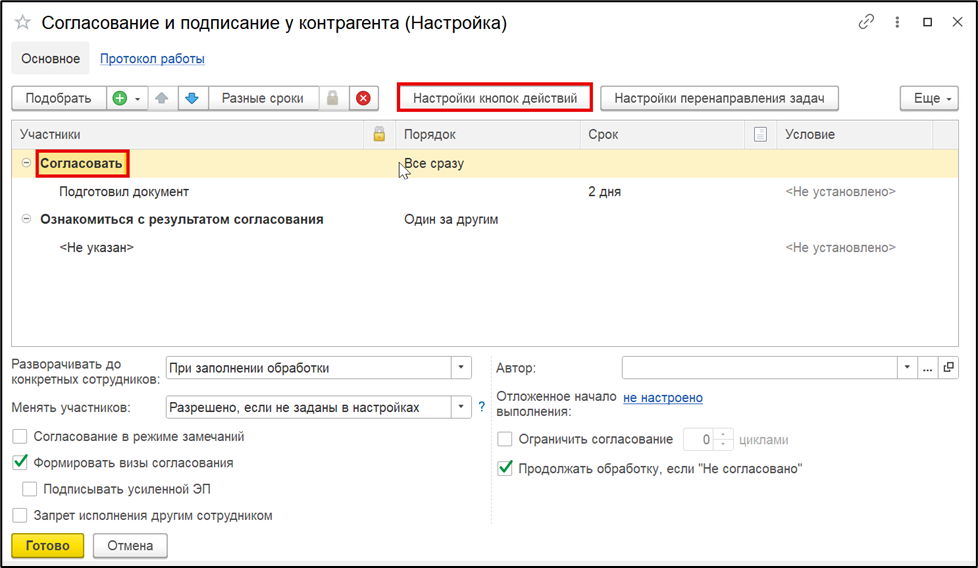Click the Все сразу order cell
Image resolution: width=978 pixels, height=568 pixels.
(488, 163)
